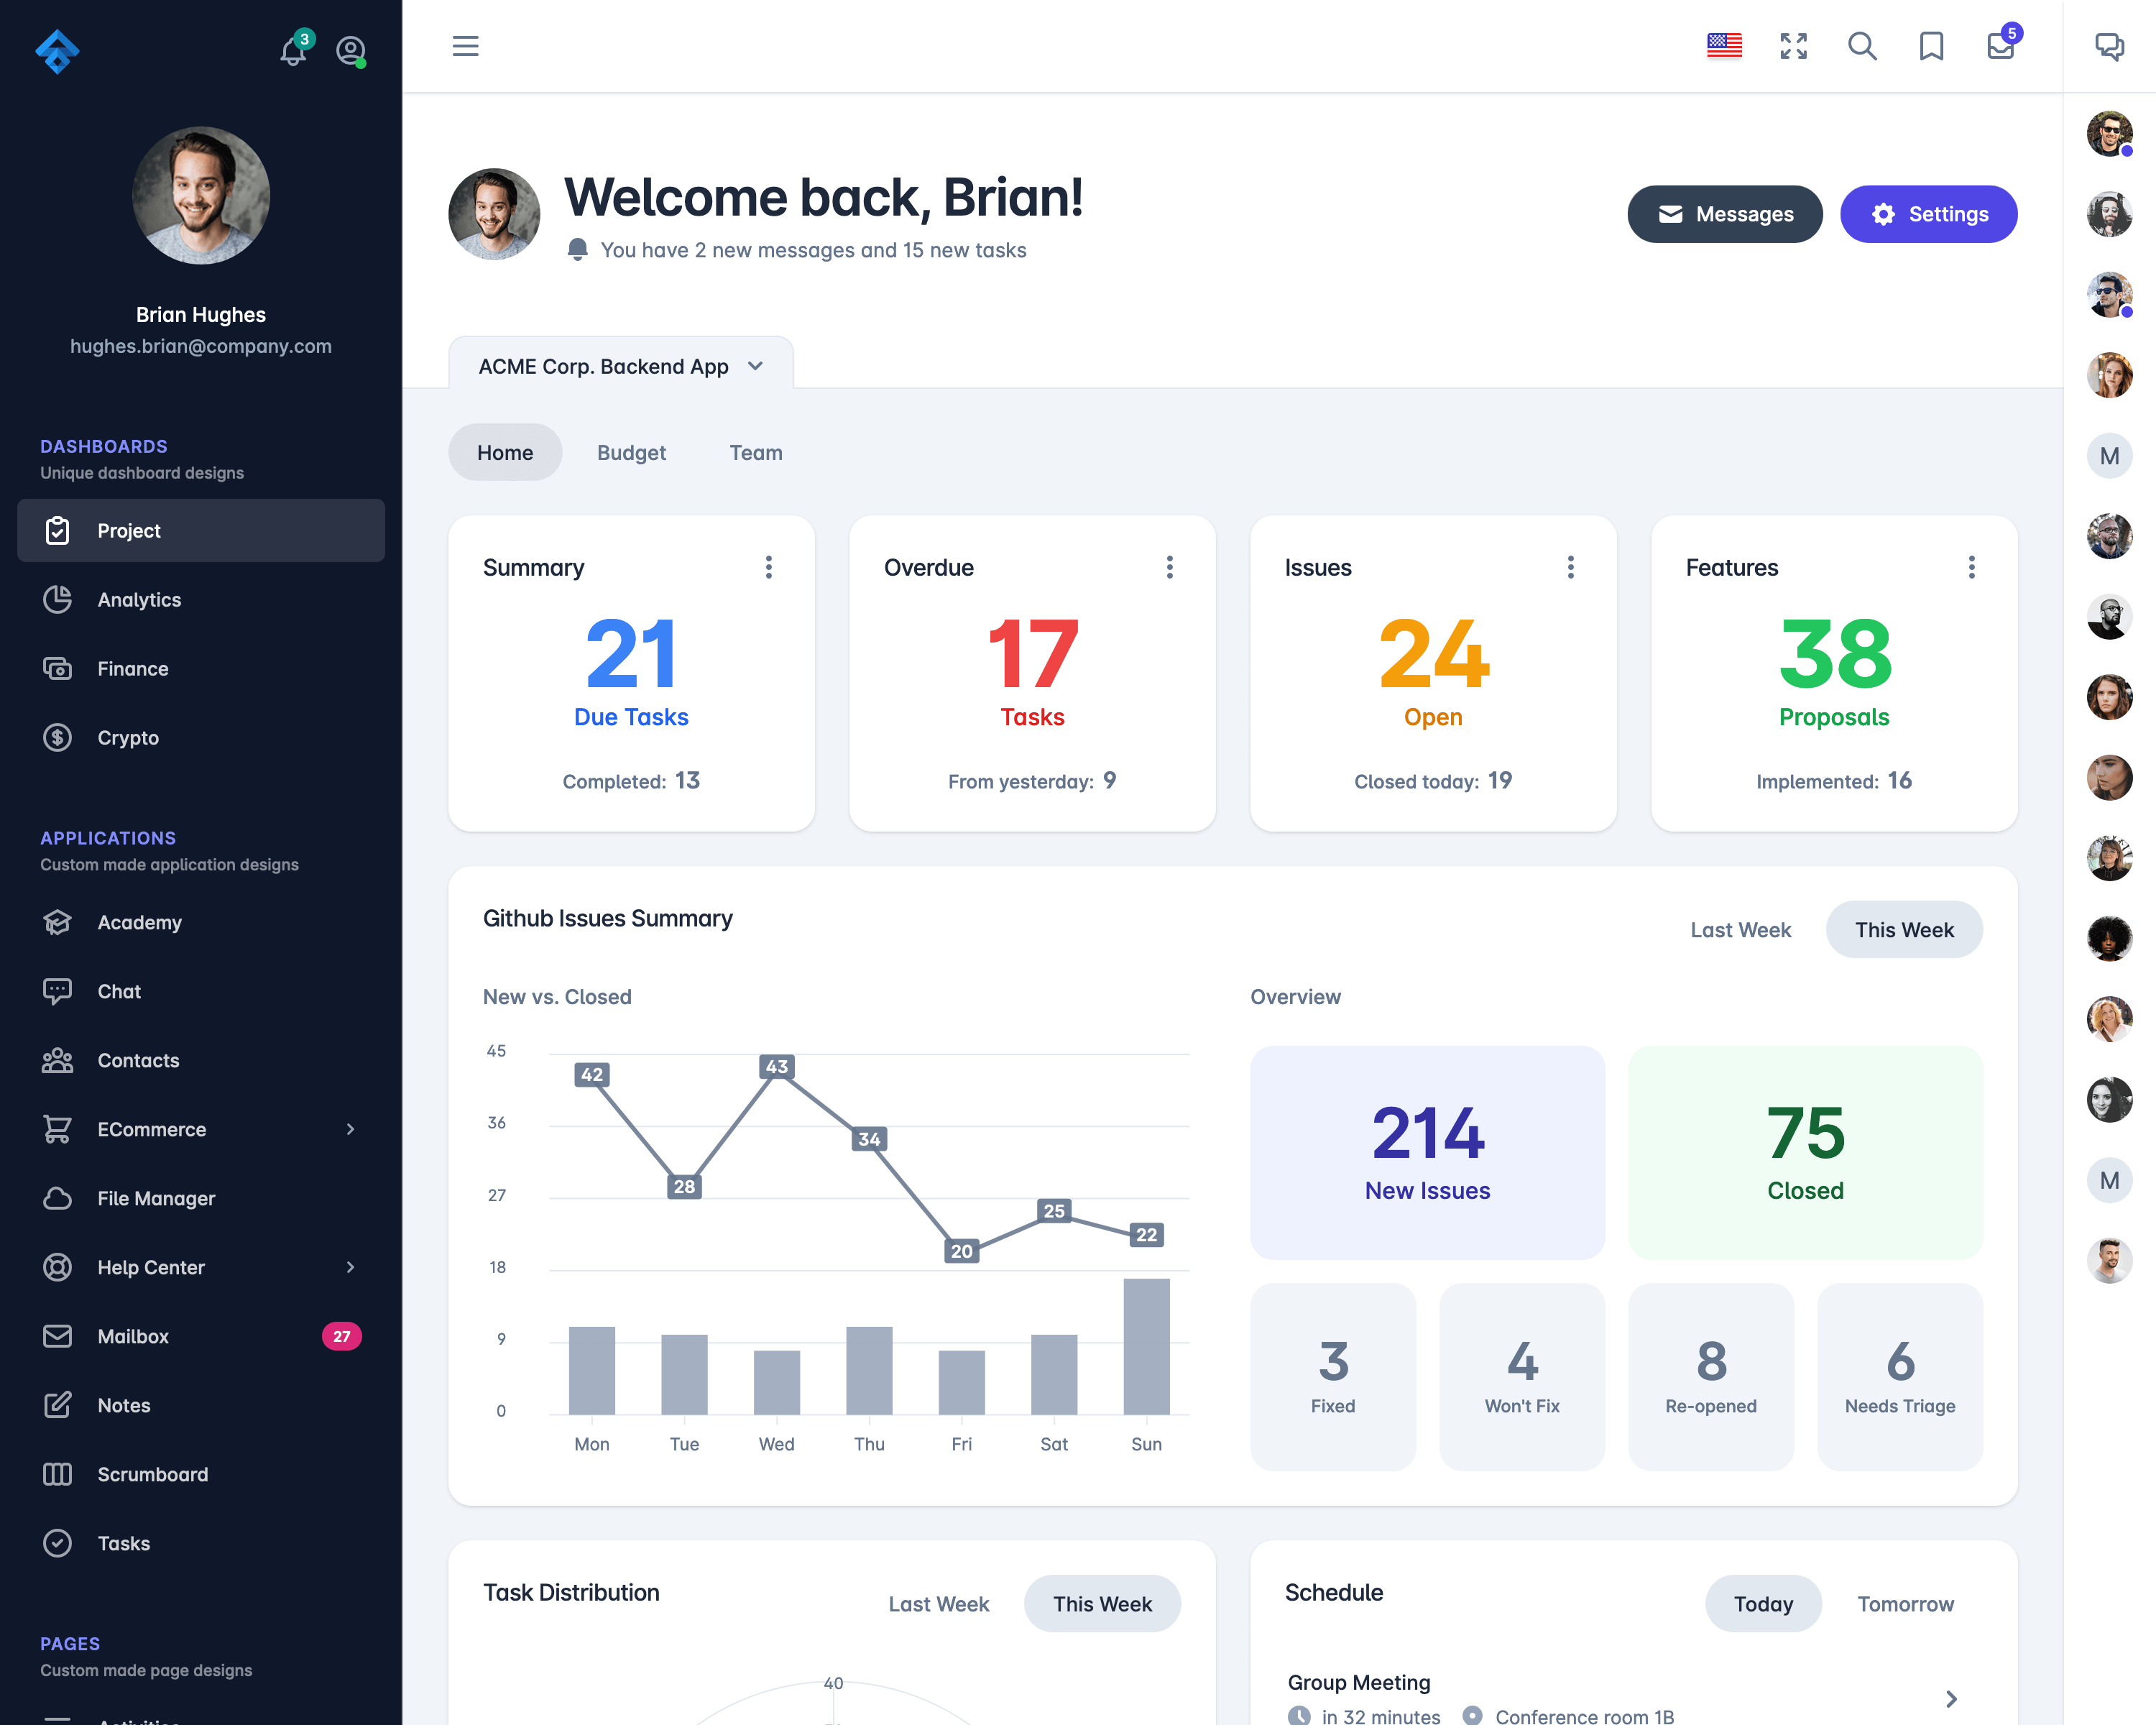Click the Overdue card three-dot menu

click(x=1169, y=567)
